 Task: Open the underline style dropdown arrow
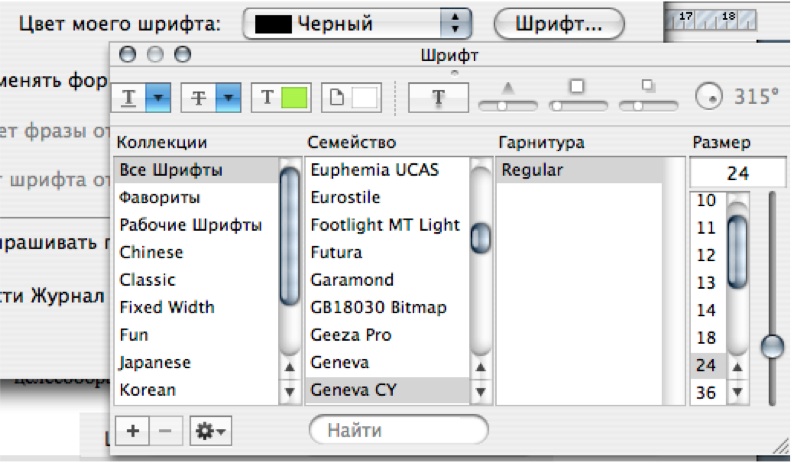[158, 97]
